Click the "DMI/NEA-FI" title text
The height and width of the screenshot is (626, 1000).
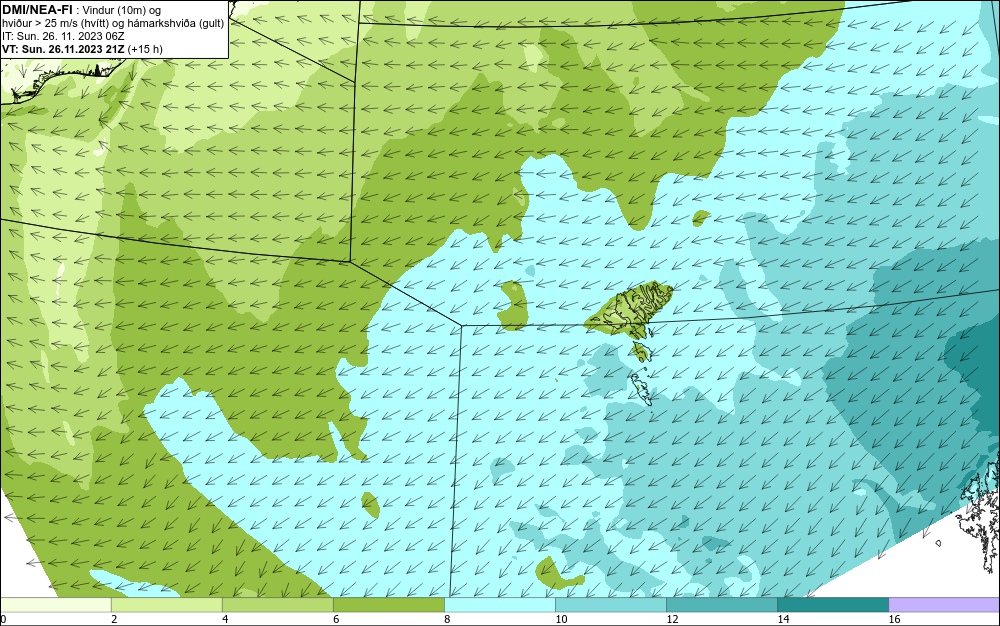click(37, 10)
